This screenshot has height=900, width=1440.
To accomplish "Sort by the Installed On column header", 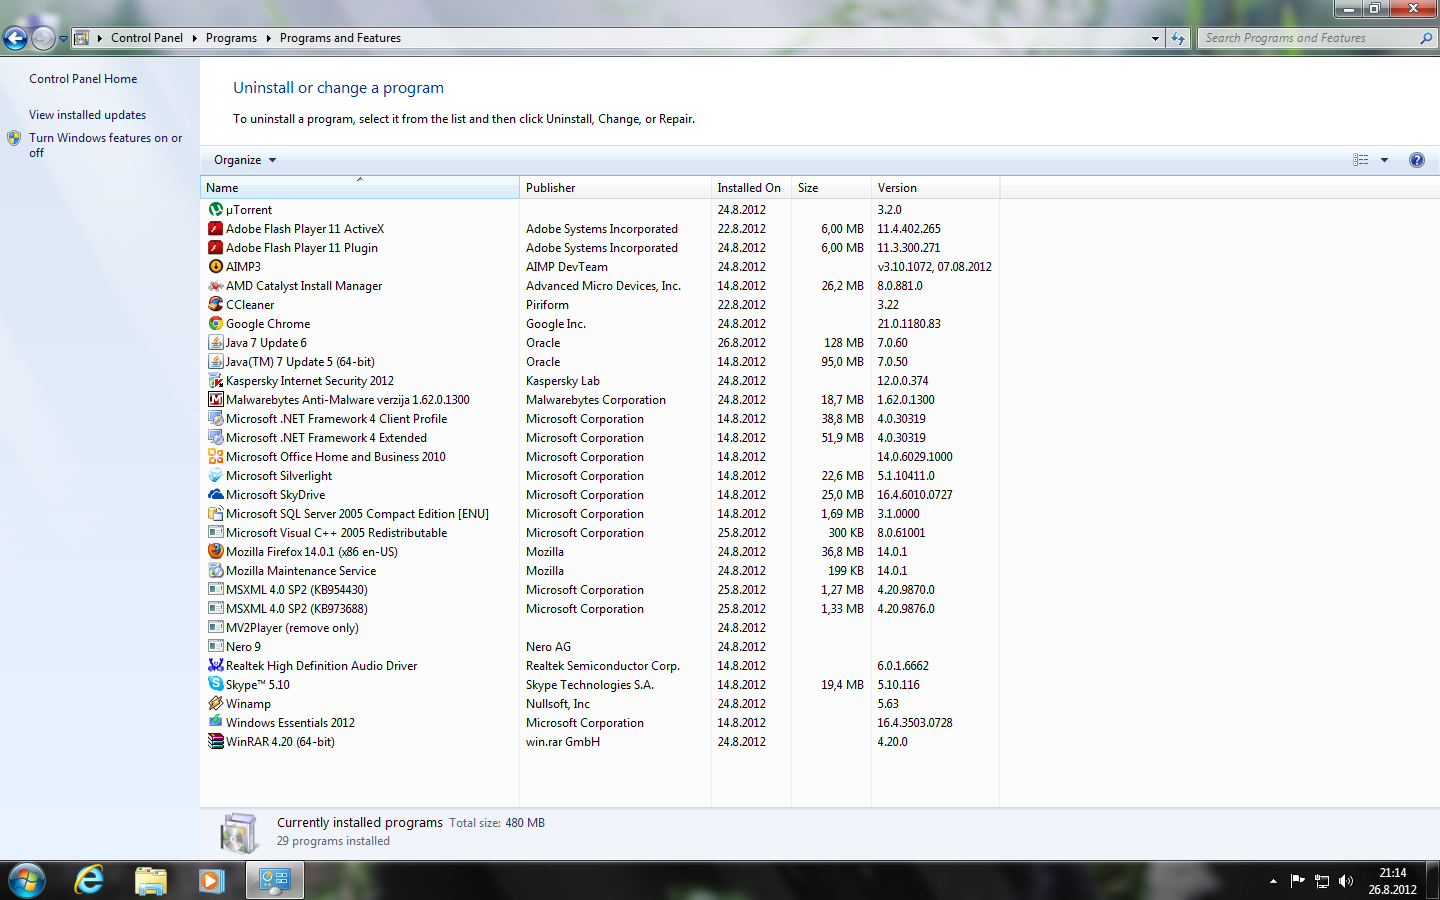I will [x=751, y=188].
